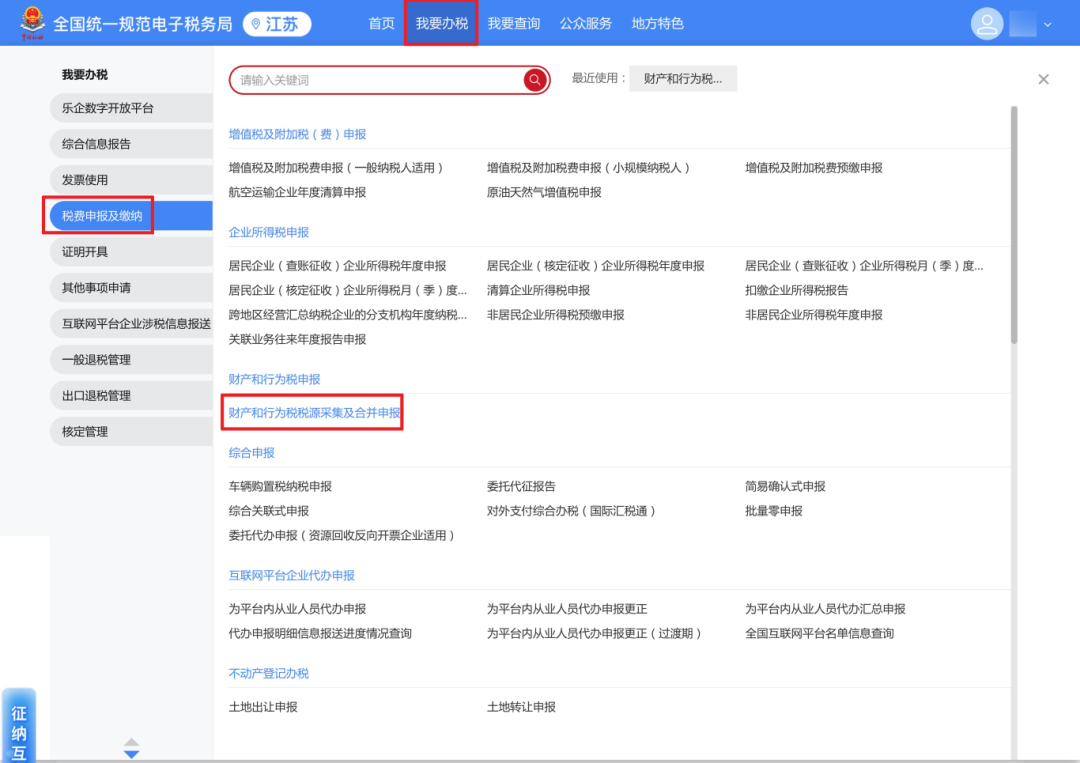
Task: Open 清算企业所得税申报
Action: click(x=538, y=290)
